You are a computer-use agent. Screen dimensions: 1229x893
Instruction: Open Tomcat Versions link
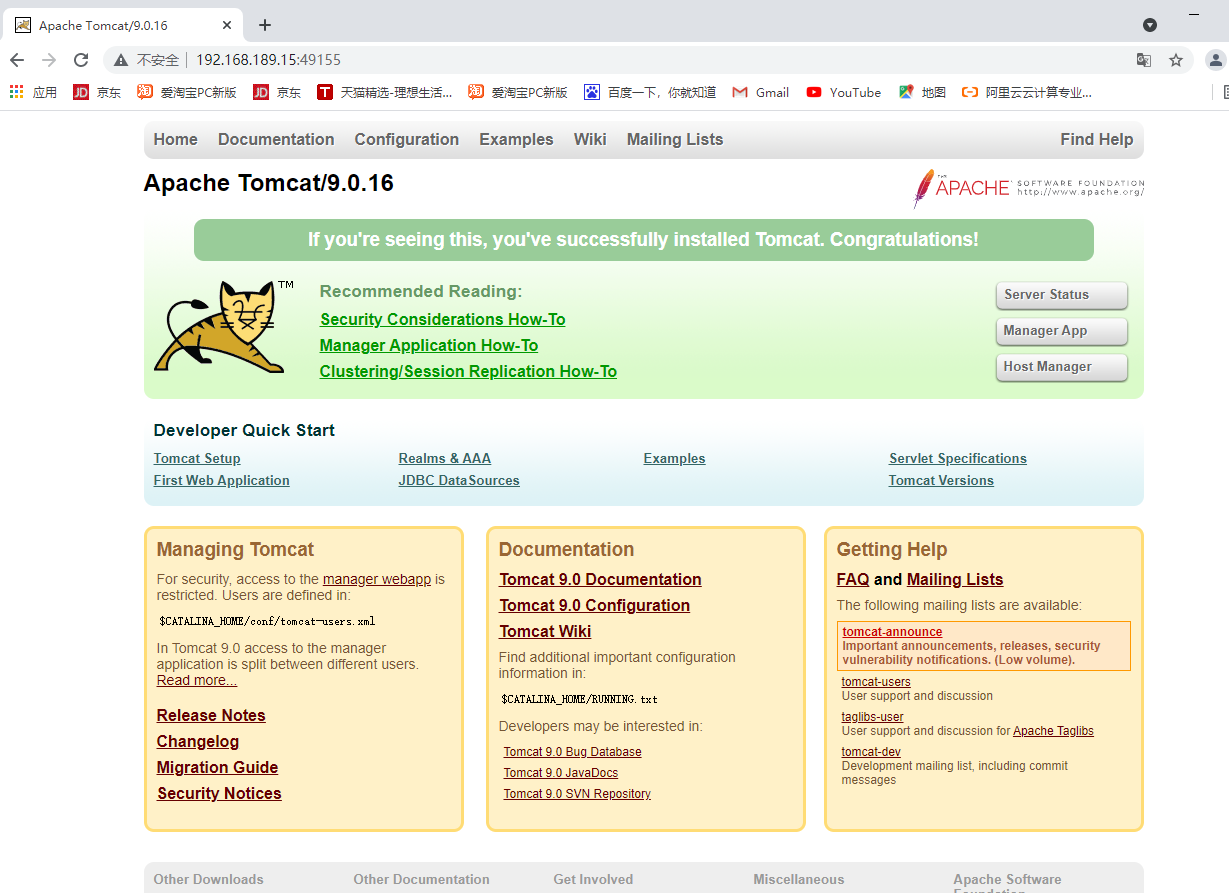click(x=941, y=481)
